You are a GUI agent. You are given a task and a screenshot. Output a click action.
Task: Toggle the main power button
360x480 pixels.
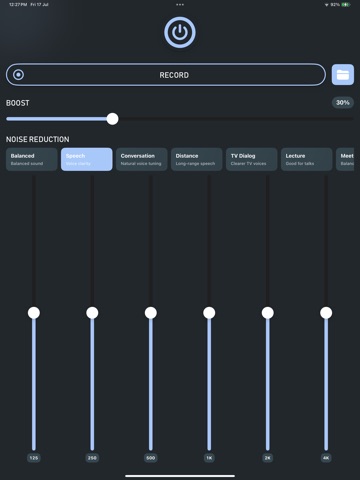(180, 32)
